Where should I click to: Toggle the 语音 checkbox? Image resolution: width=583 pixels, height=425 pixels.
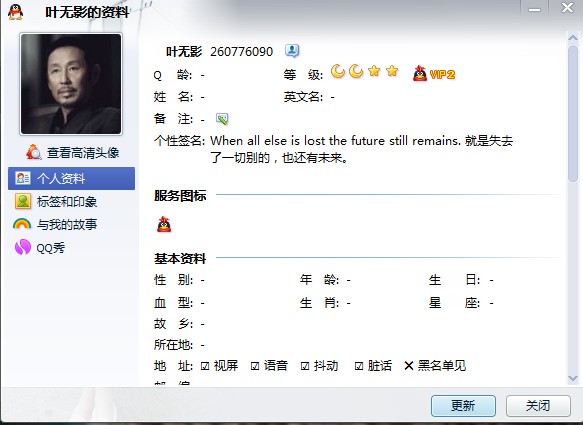coord(255,366)
